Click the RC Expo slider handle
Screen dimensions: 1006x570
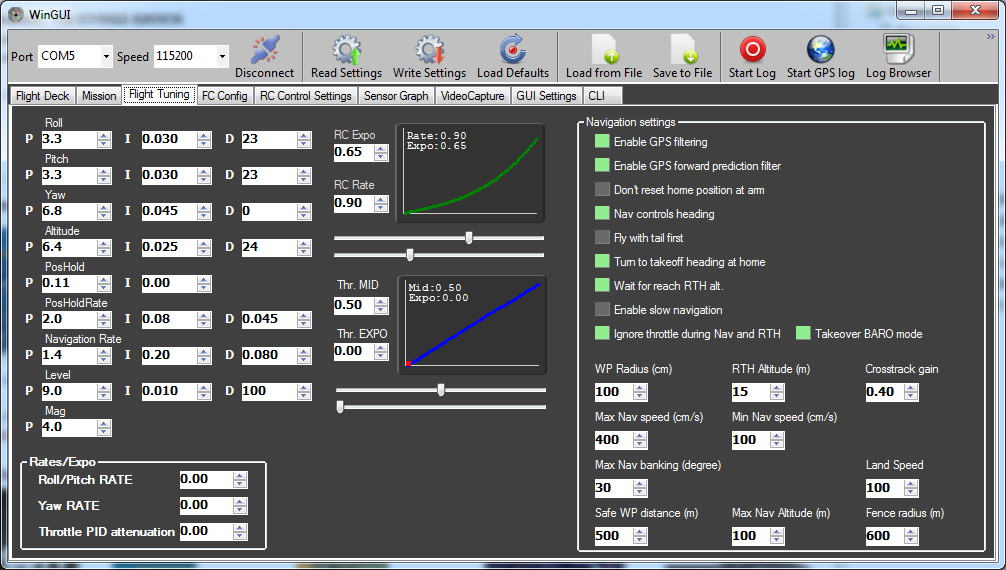click(x=469, y=238)
